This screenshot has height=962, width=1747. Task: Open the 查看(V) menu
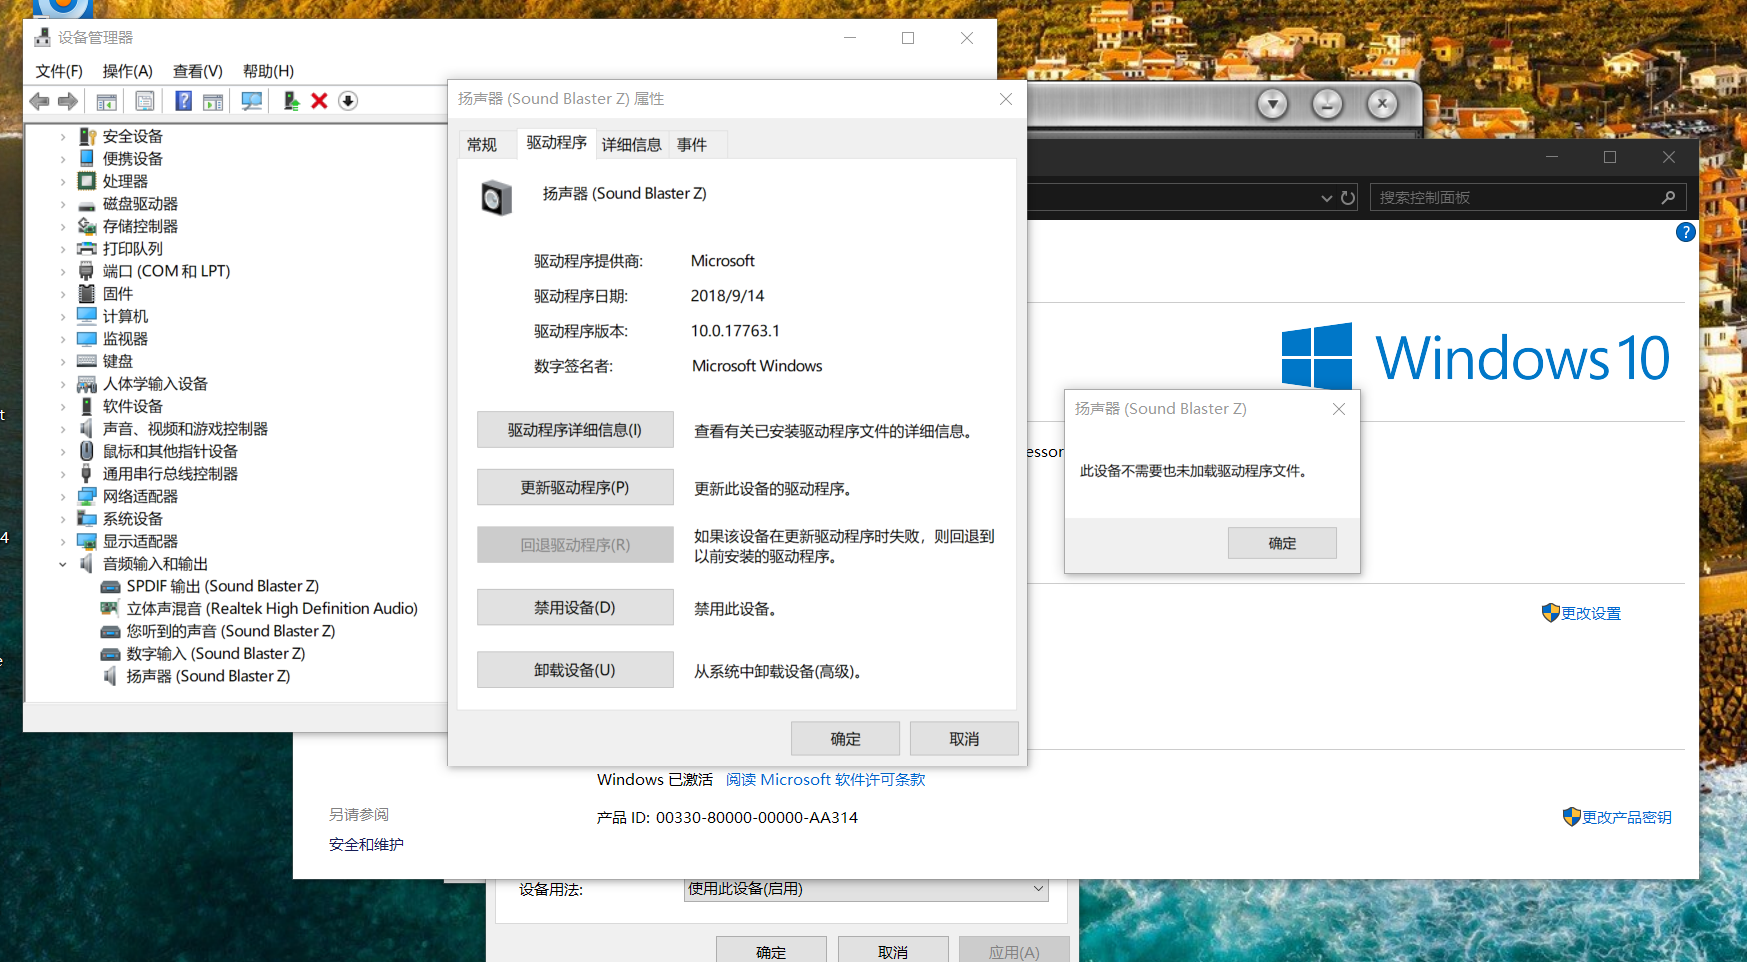197,71
